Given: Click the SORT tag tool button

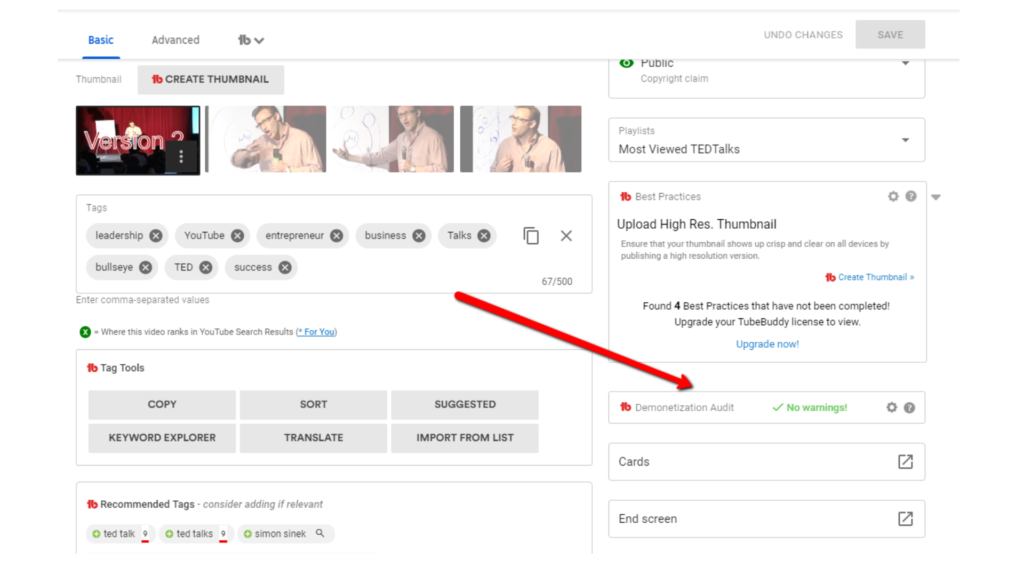Looking at the screenshot, I should (x=313, y=404).
